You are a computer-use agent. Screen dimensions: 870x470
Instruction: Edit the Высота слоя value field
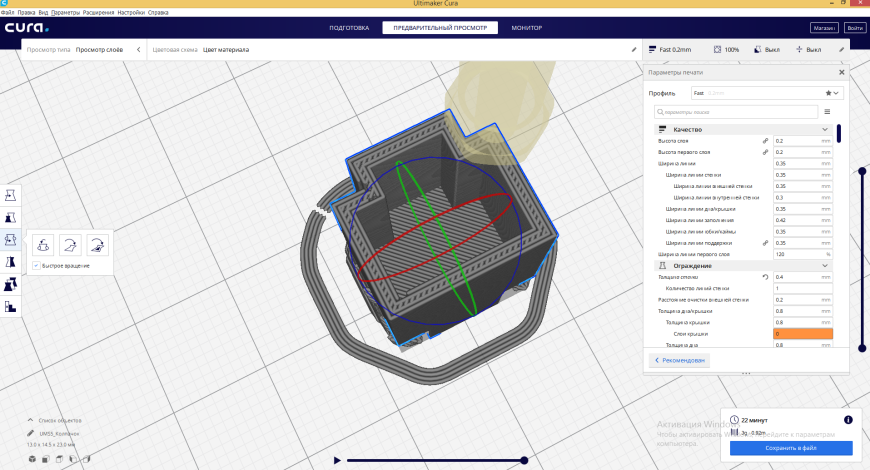[x=803, y=141]
